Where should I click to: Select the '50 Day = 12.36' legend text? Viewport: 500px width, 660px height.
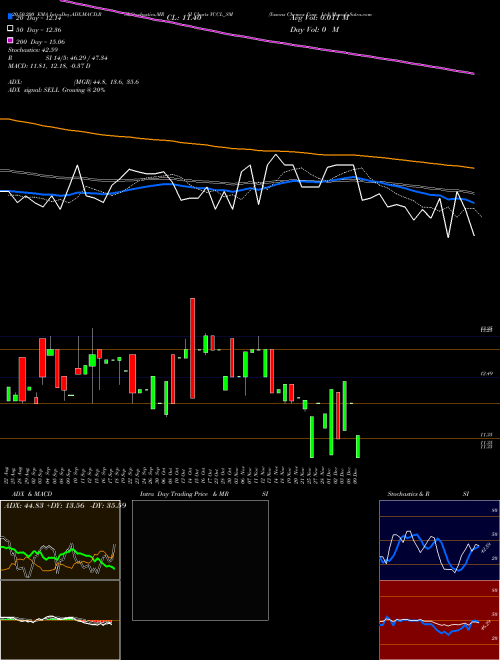[39, 30]
